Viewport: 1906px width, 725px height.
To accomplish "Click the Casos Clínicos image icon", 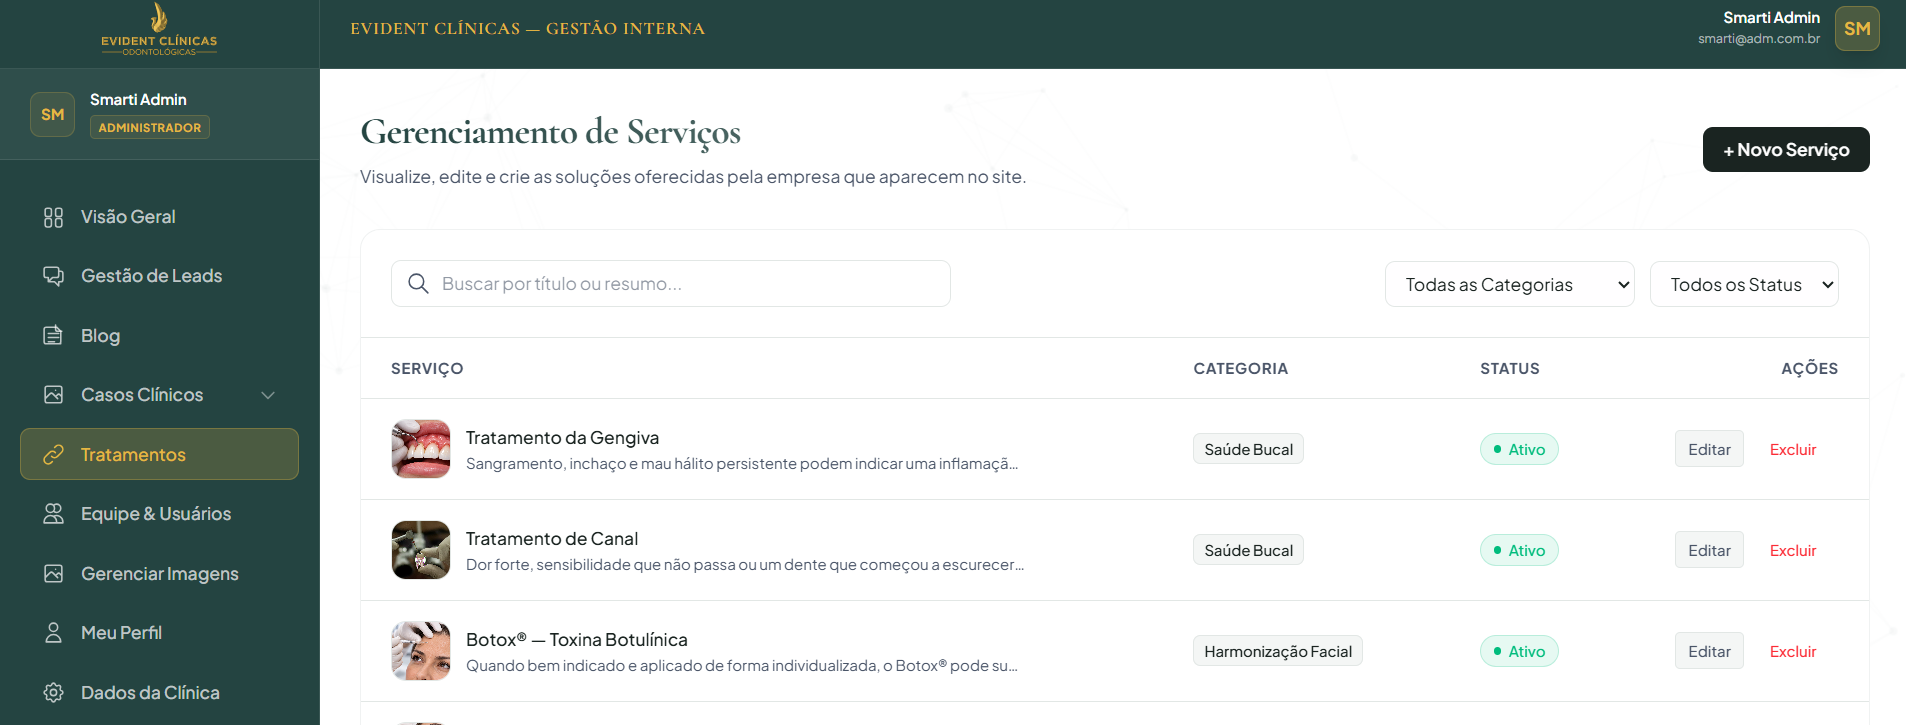I will click(x=54, y=395).
